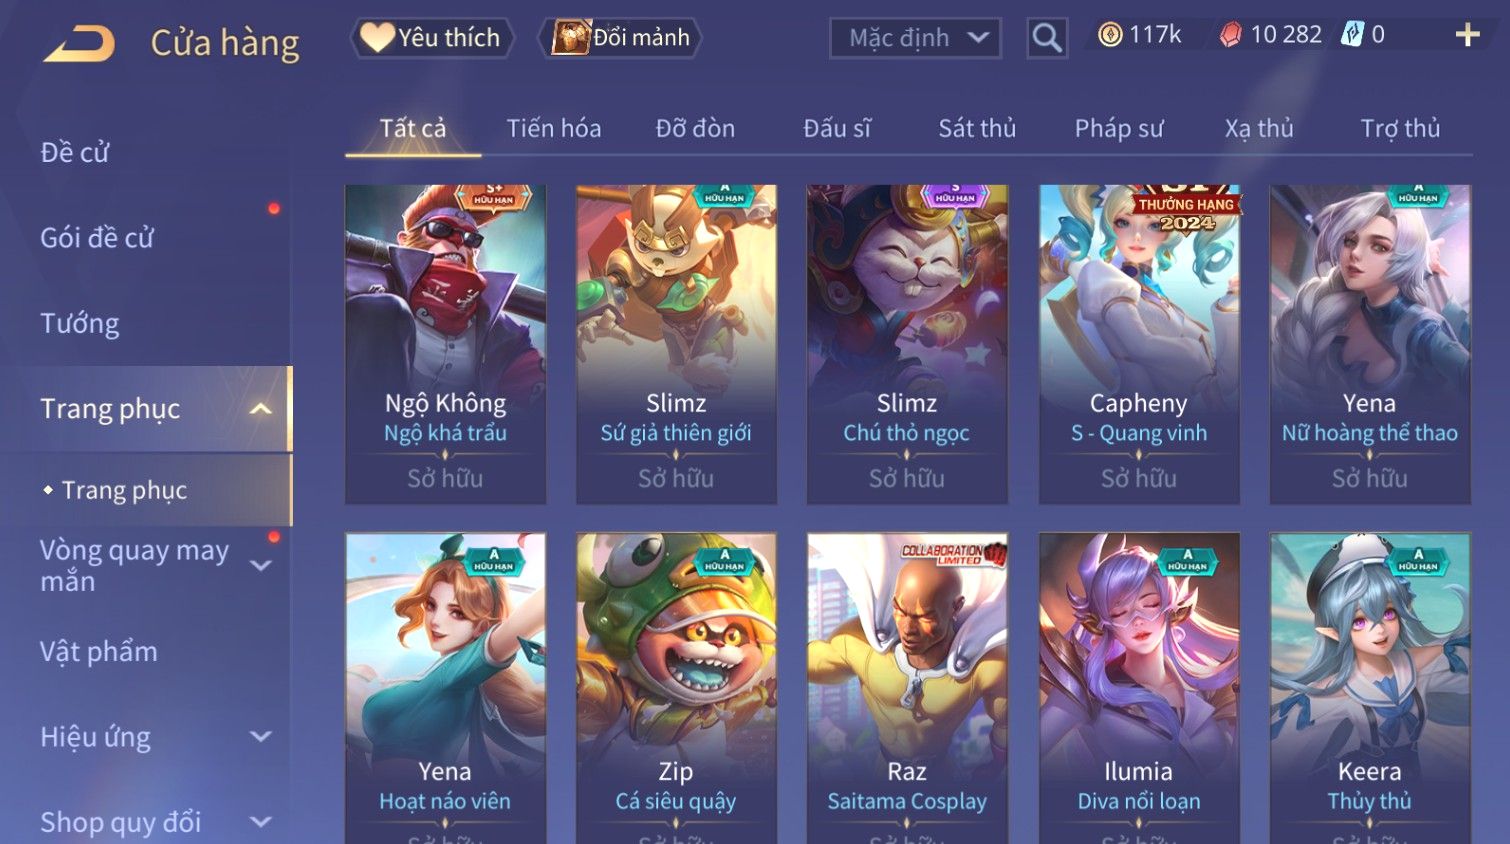1510x844 pixels.
Task: Switch to the Pháp sư tab
Action: click(1119, 128)
